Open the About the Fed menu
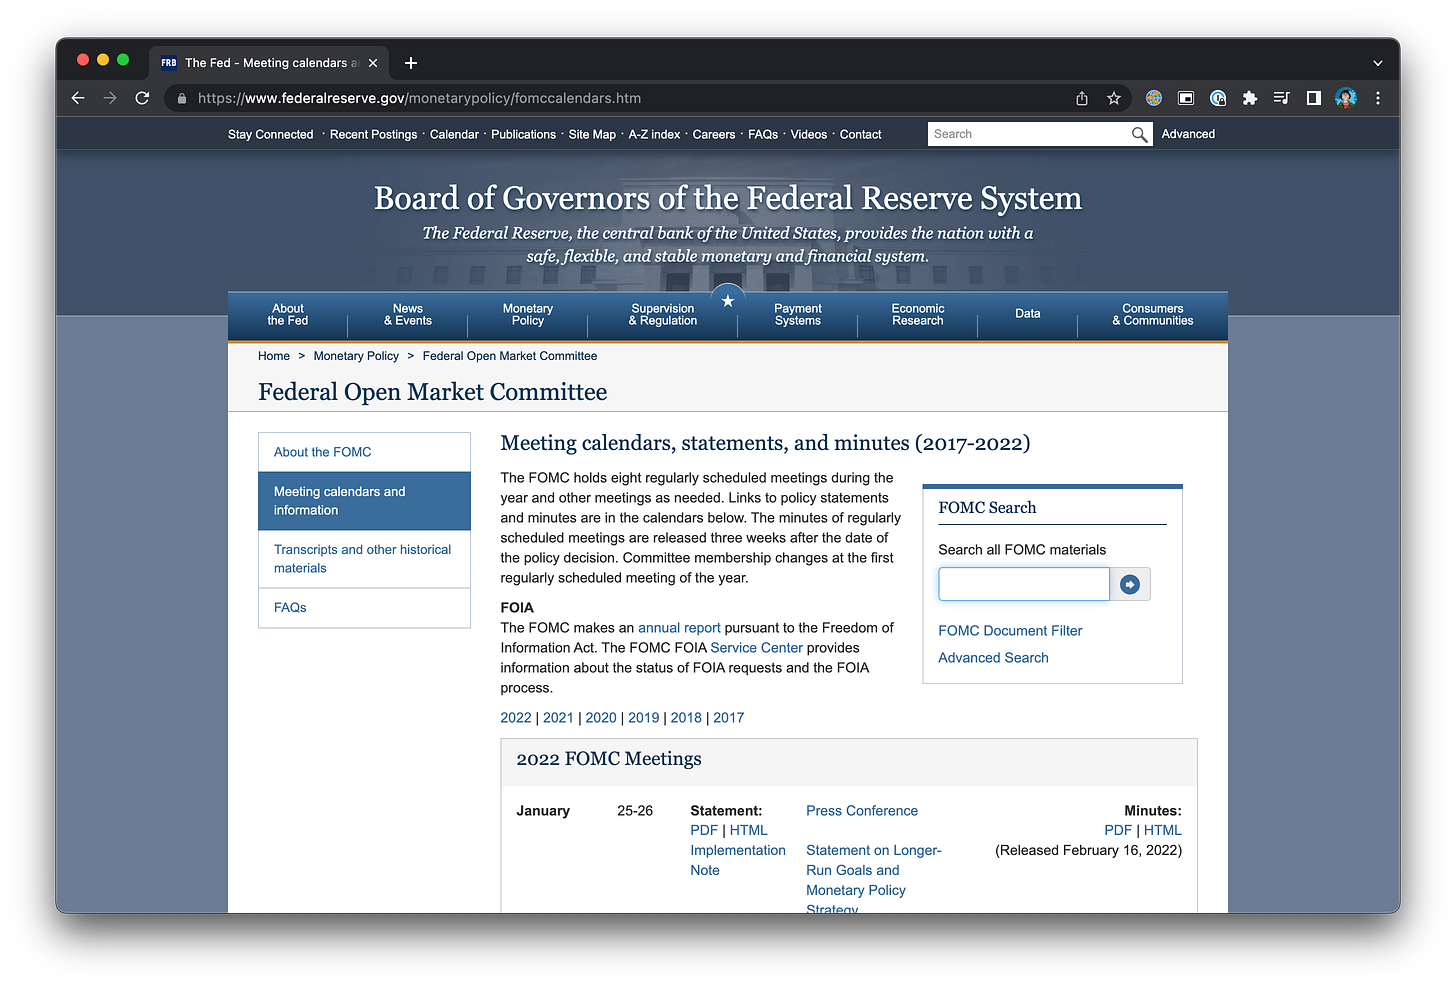Screen dimensions: 1456x987 (x=288, y=315)
